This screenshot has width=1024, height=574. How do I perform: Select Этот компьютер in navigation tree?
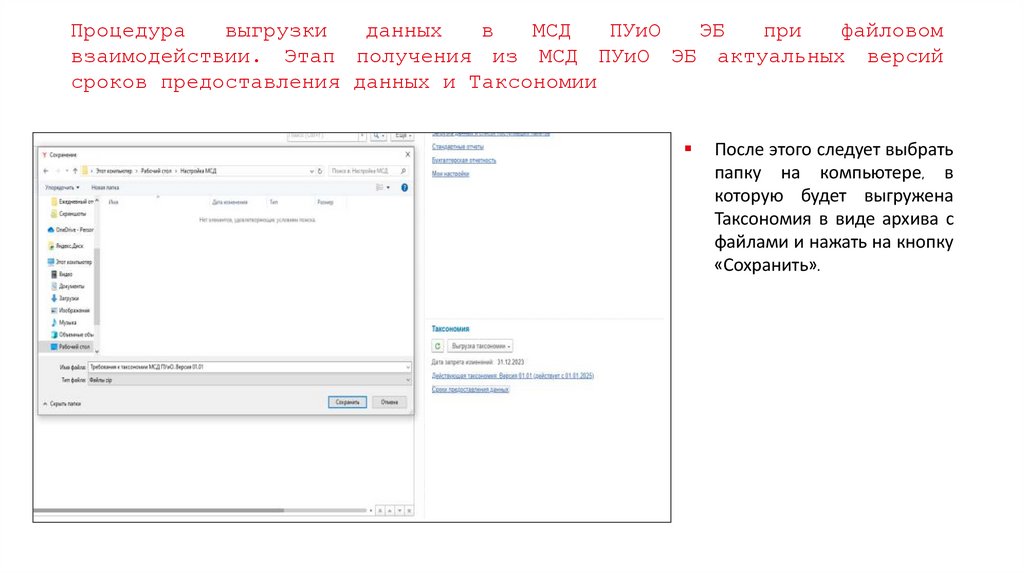(x=70, y=263)
